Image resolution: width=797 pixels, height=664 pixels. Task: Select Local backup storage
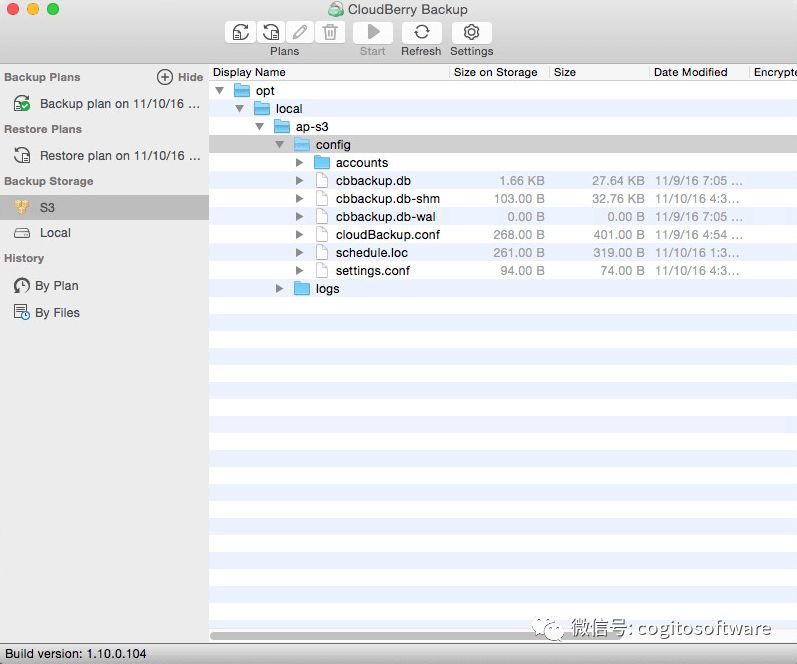[104, 233]
